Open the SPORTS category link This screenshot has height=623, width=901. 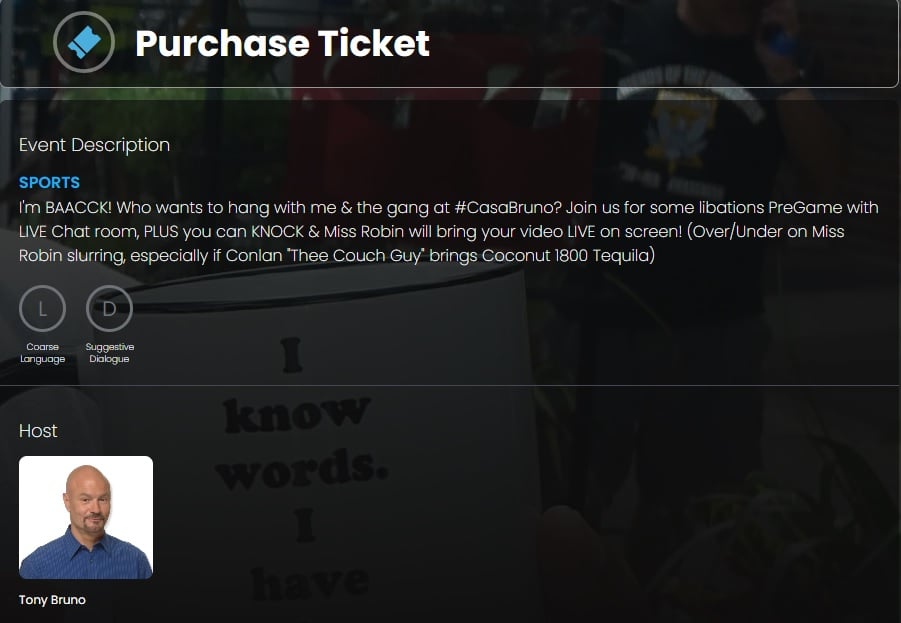coord(49,183)
